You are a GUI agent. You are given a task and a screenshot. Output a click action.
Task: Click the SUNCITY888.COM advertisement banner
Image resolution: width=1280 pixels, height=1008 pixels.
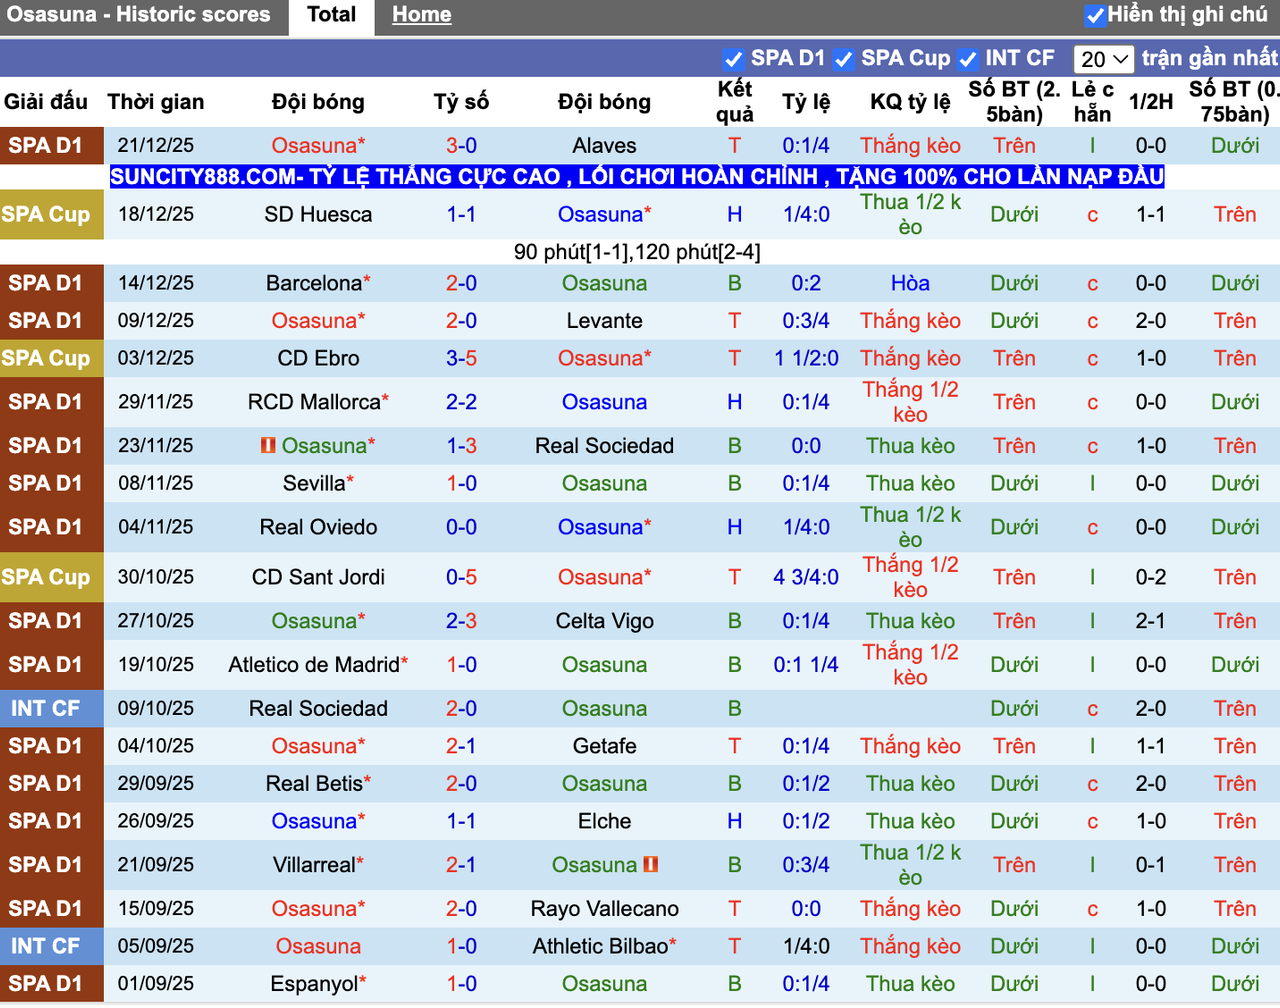coord(637,177)
